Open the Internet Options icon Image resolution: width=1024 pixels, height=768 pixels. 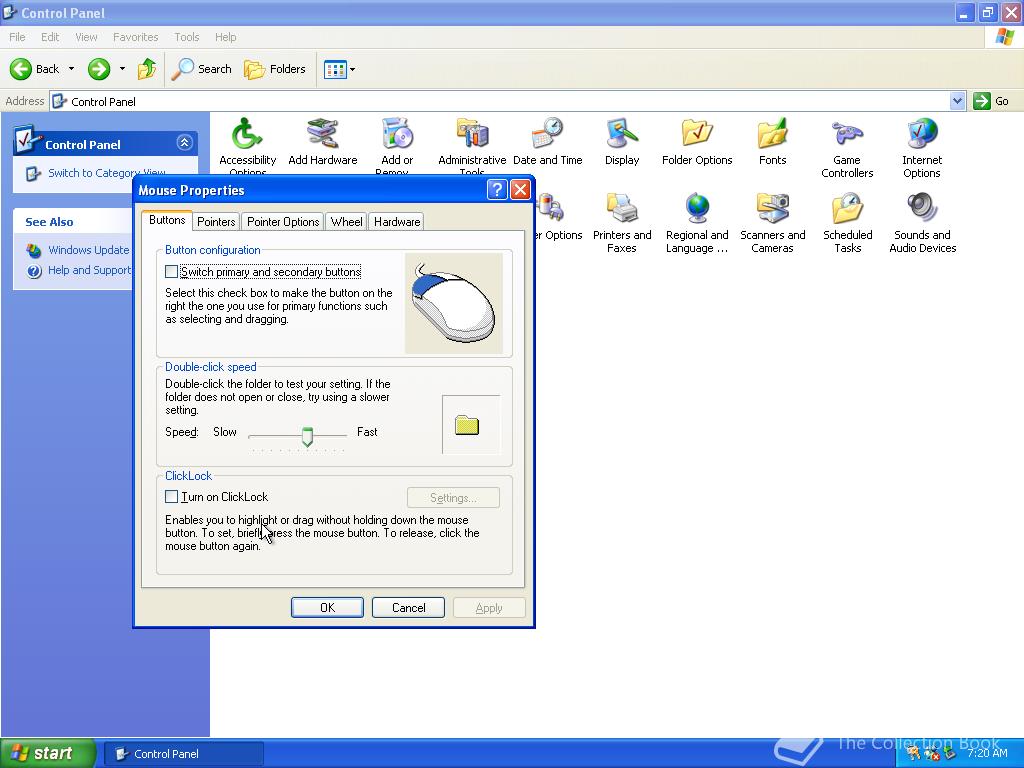[921, 134]
